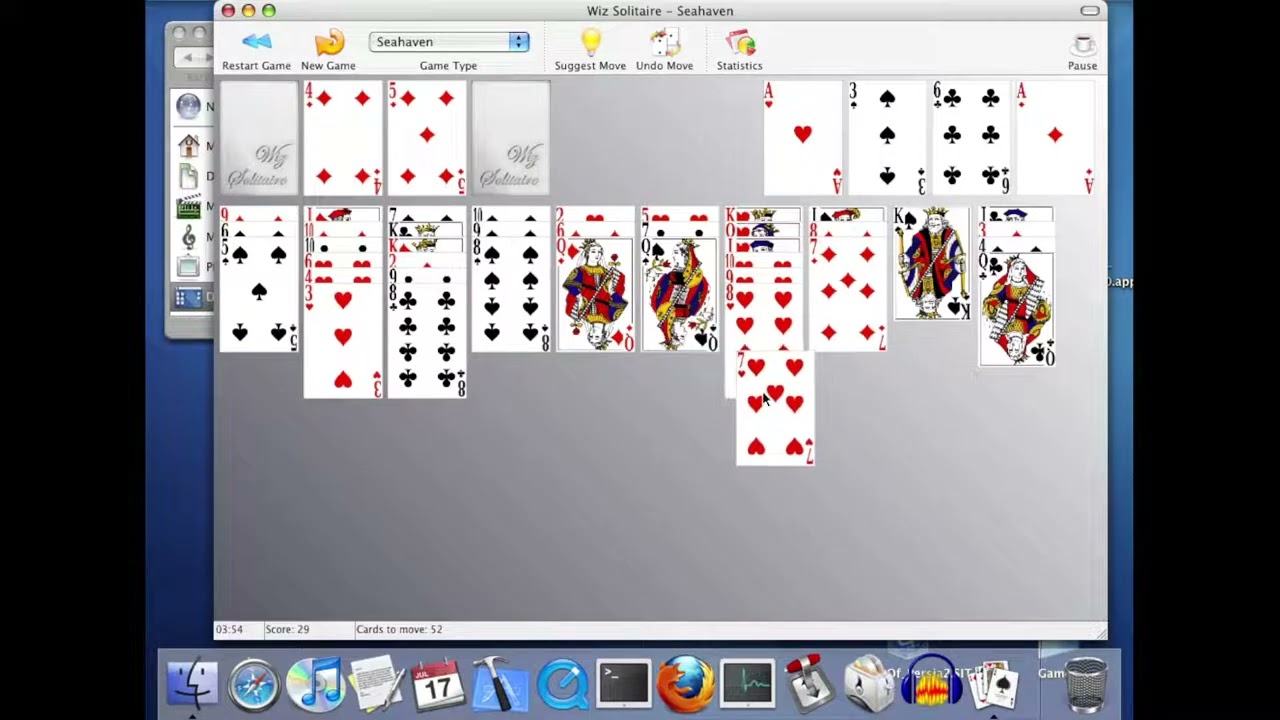
Task: Open Network globe in Finder window sidebar
Action: (189, 106)
